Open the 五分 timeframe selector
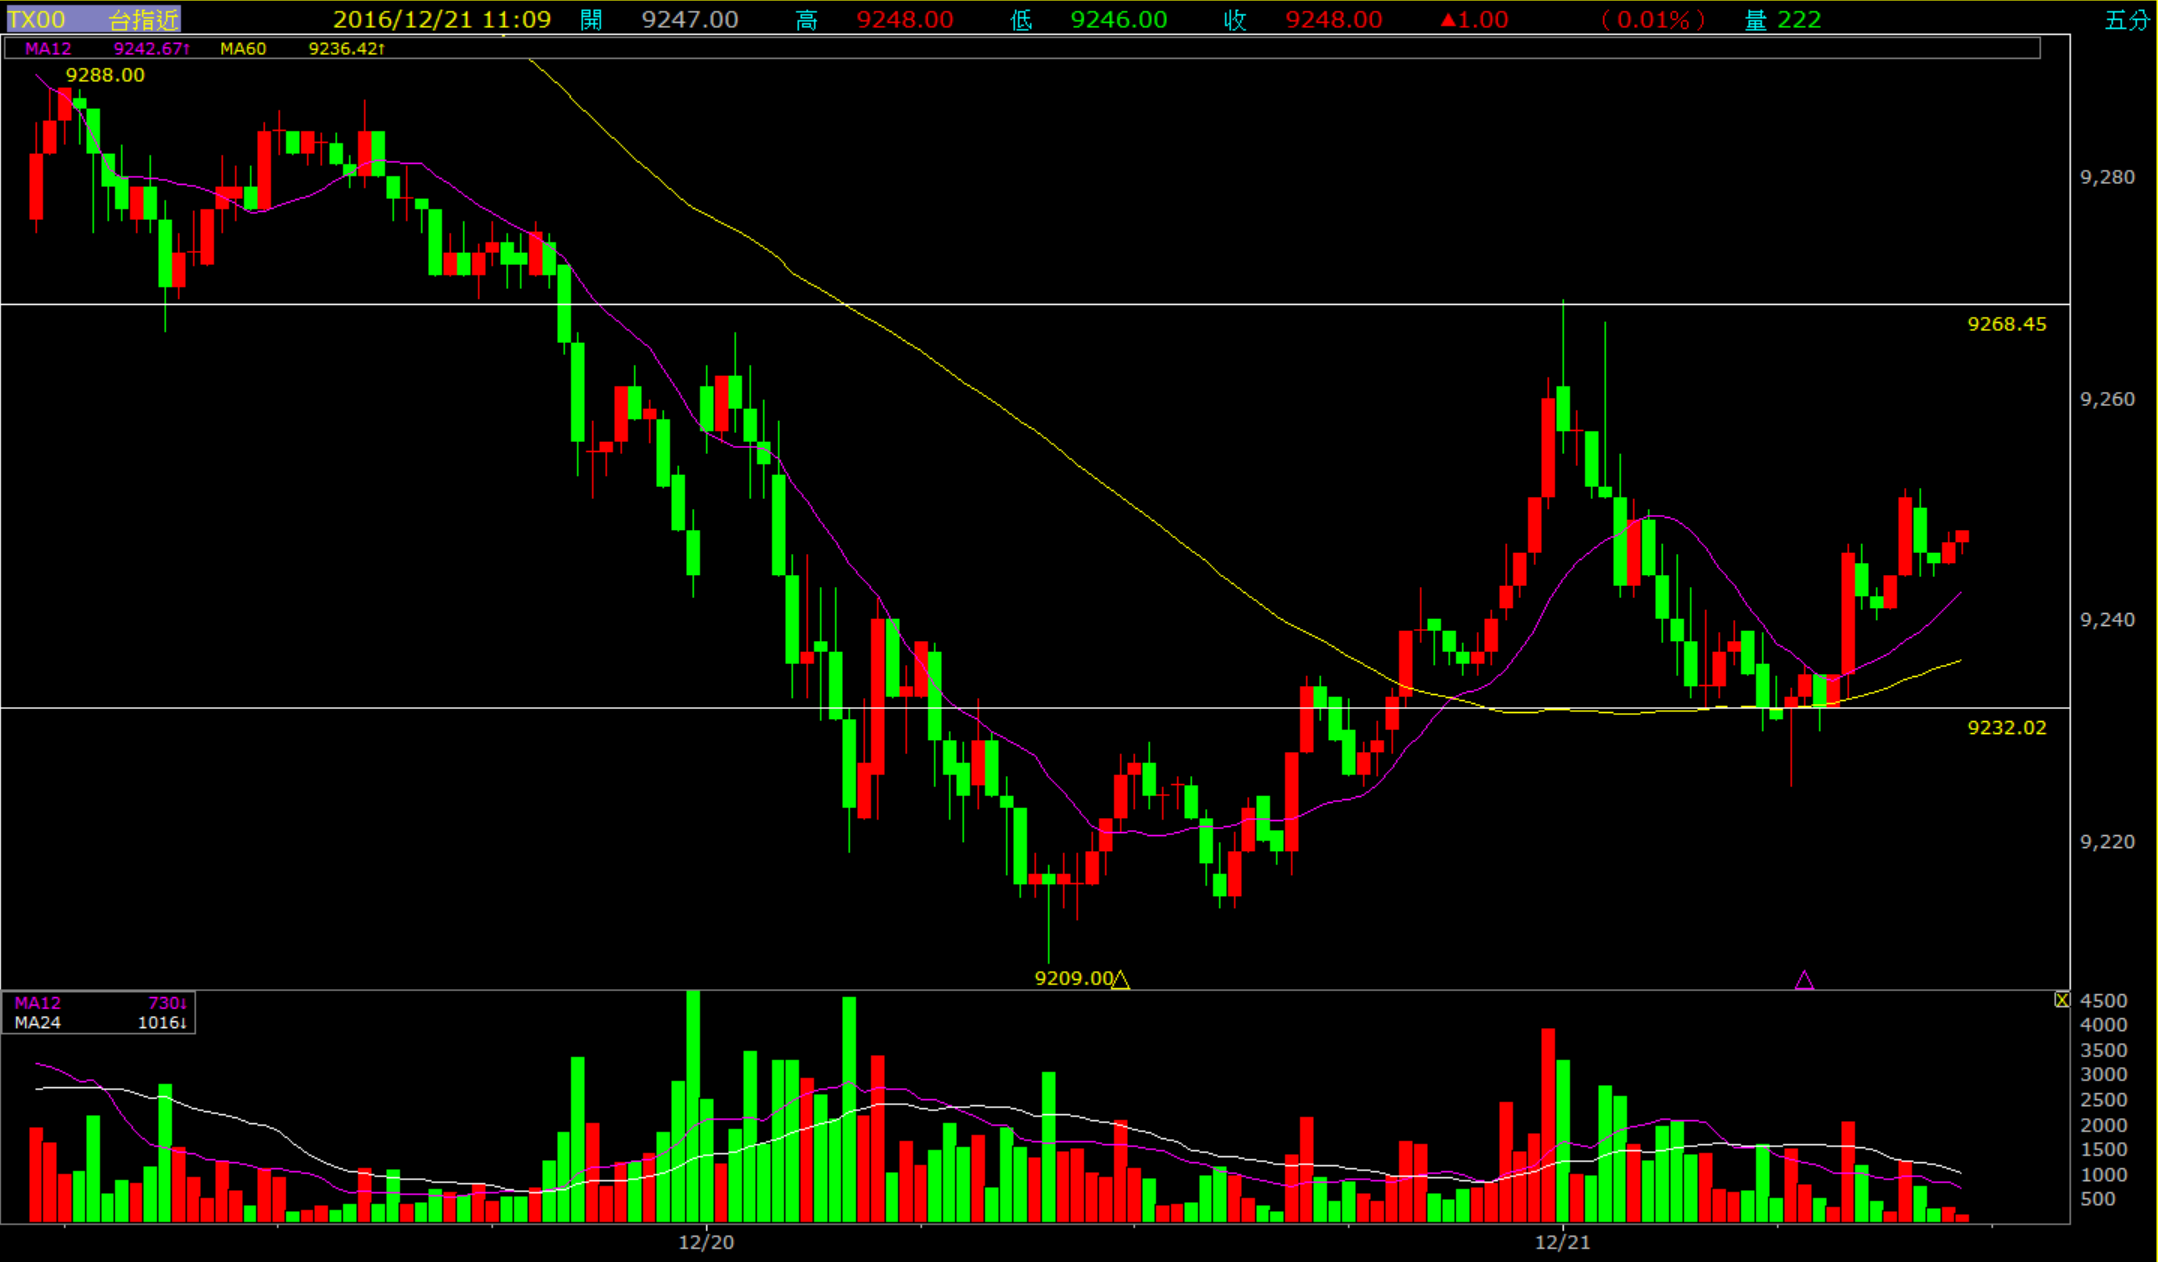The height and width of the screenshot is (1262, 2158). (x=2127, y=20)
